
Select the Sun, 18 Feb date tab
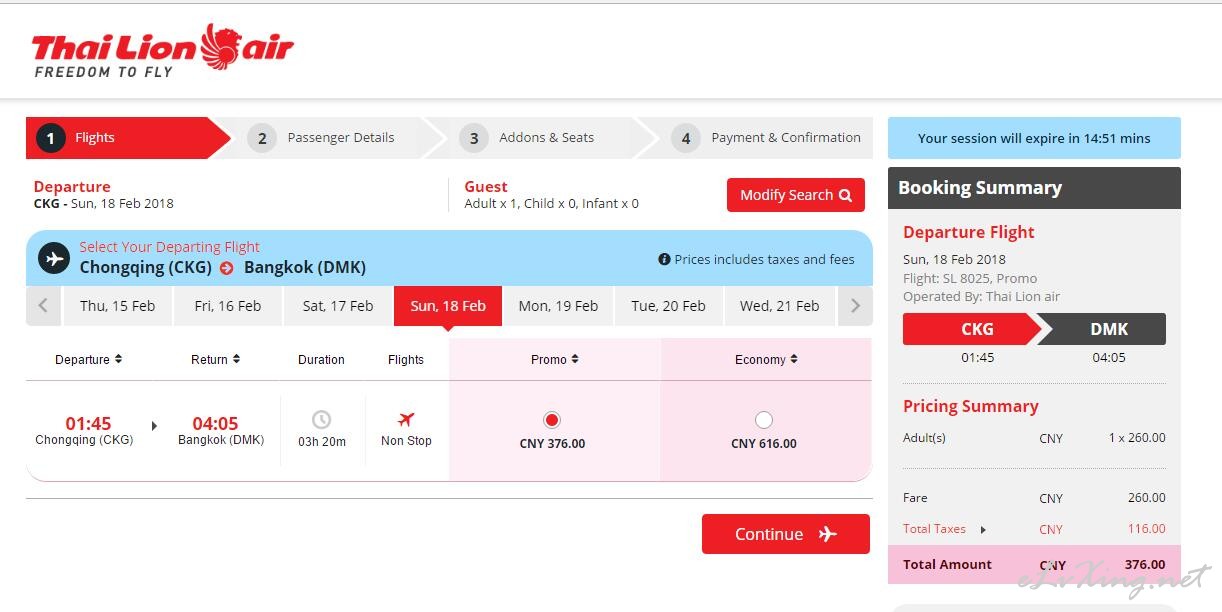(448, 306)
